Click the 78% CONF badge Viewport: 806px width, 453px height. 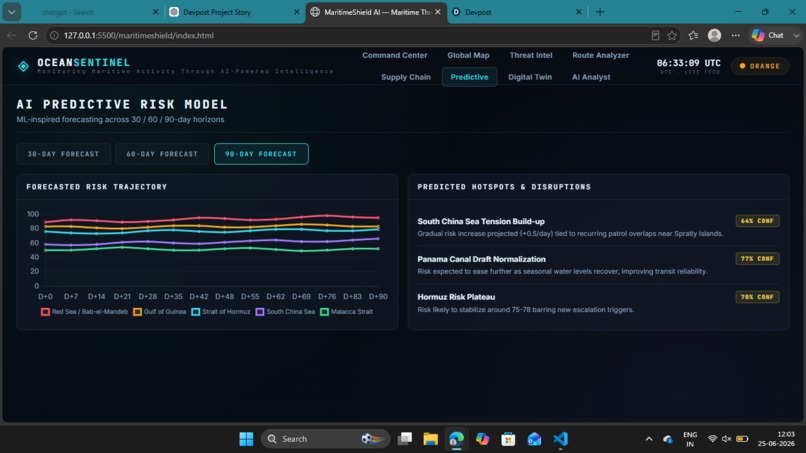click(x=757, y=297)
